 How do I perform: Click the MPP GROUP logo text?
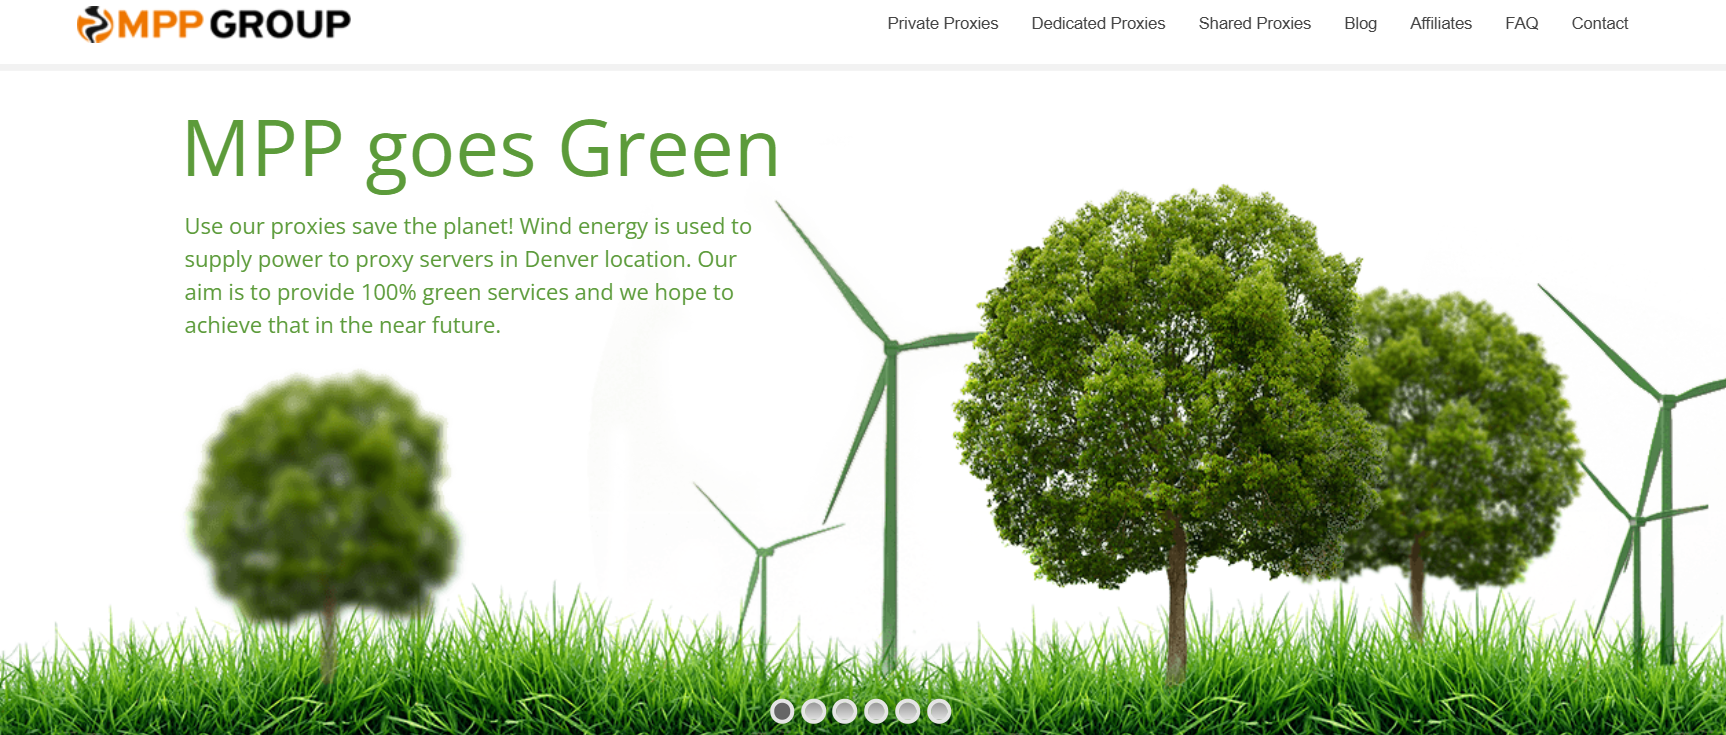[234, 24]
